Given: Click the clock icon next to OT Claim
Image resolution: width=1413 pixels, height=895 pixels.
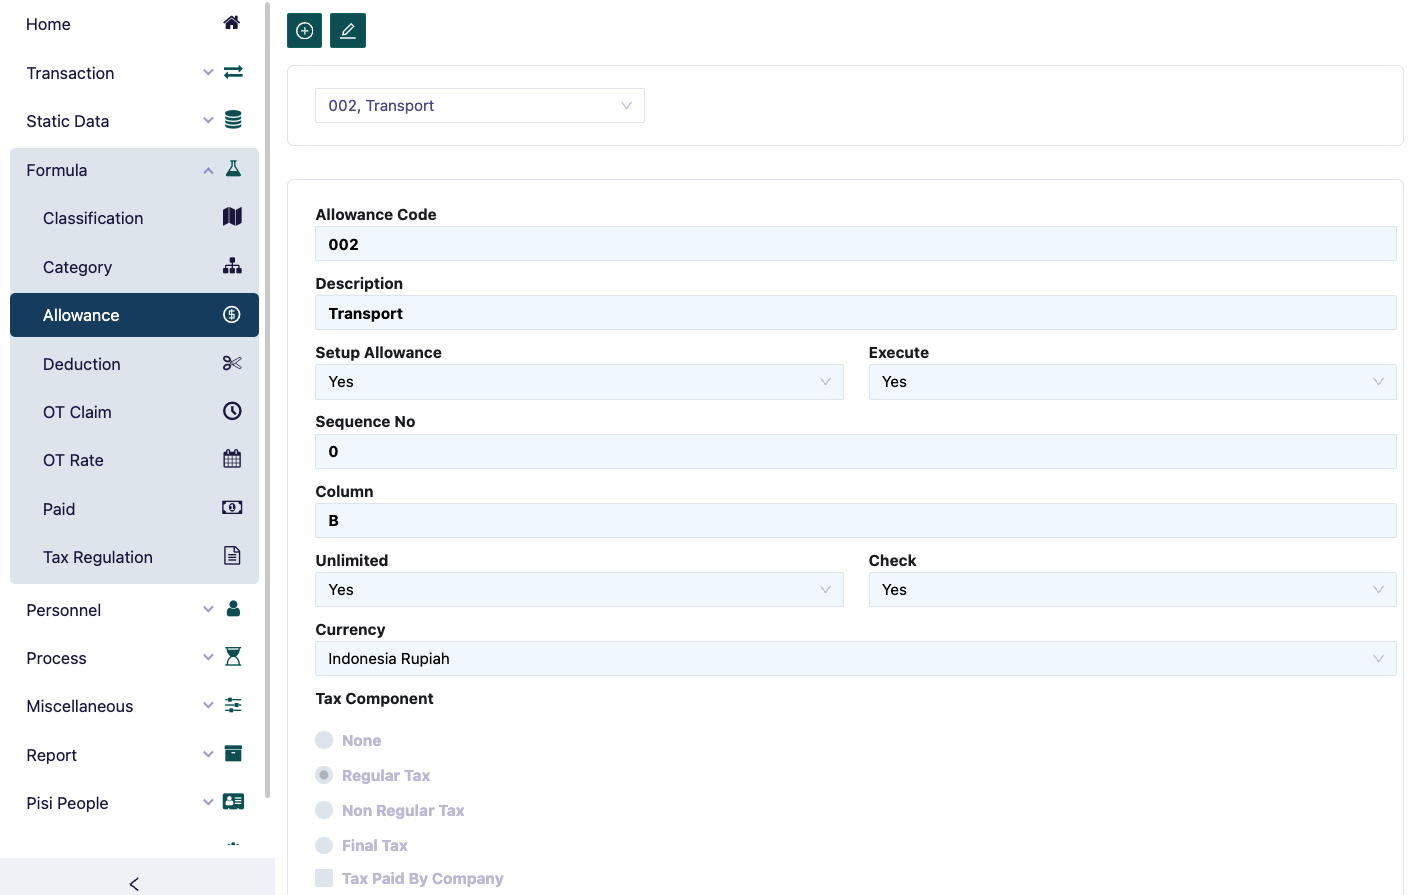Looking at the screenshot, I should 231,410.
